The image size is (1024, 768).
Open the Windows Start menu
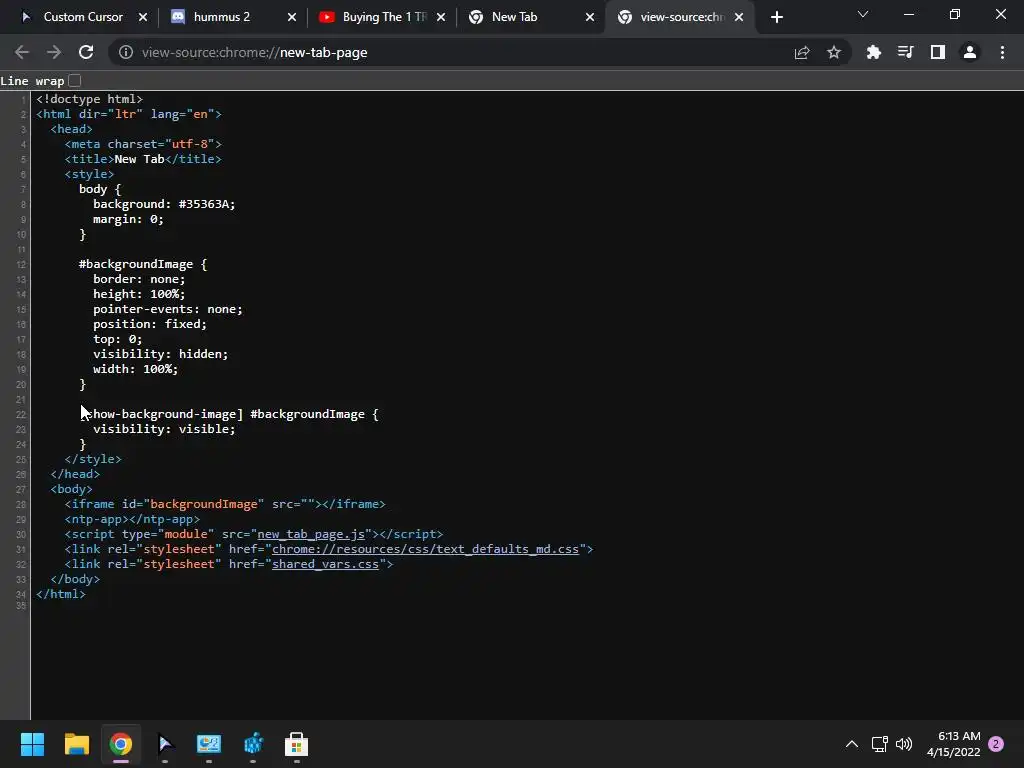[x=32, y=744]
